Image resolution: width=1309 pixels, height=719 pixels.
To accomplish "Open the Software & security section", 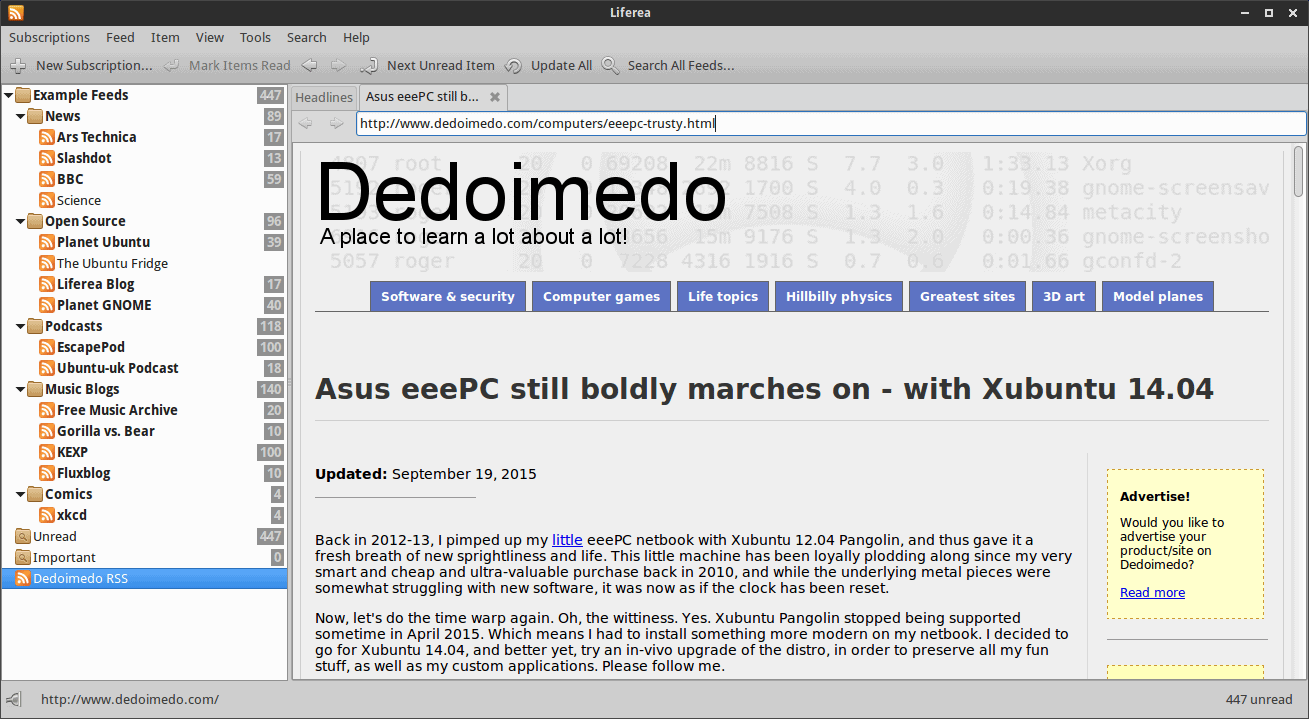I will click(448, 296).
